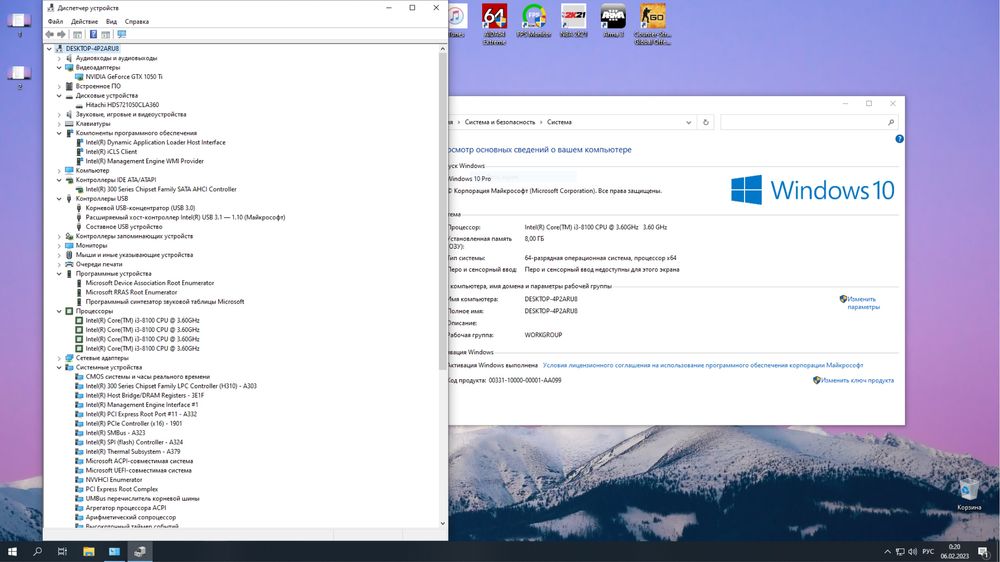Image resolution: width=1000 pixels, height=562 pixels.
Task: Open the notification center icon
Action: click(x=983, y=551)
